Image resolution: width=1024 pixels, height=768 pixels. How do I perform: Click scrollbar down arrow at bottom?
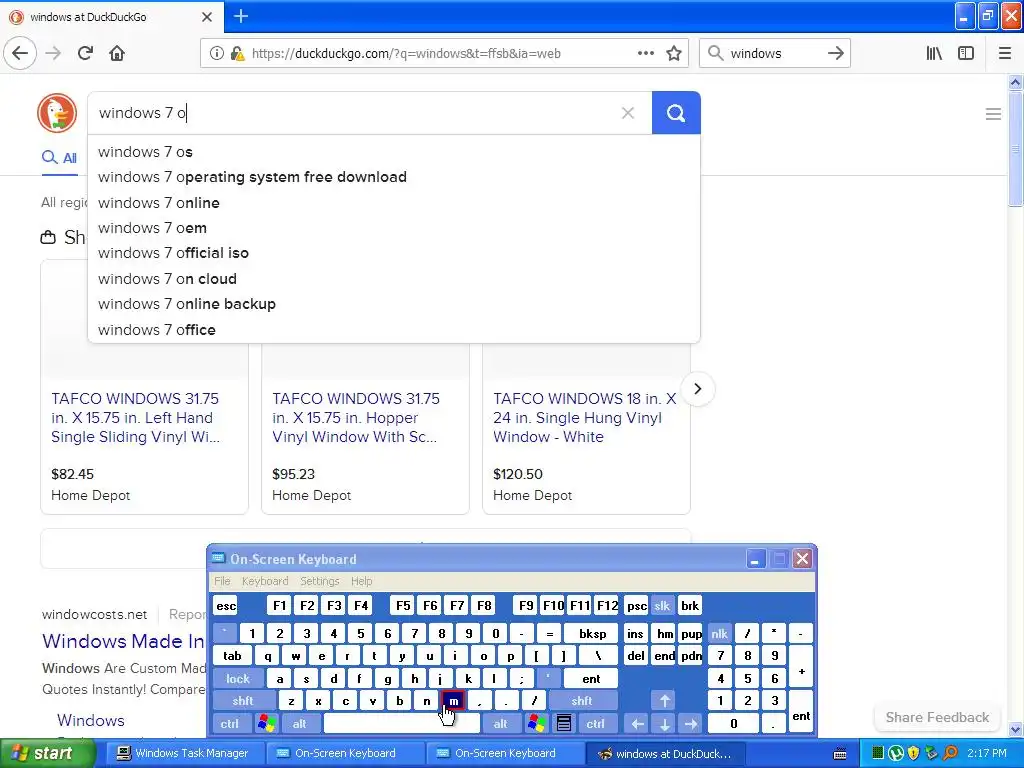[x=1015, y=729]
